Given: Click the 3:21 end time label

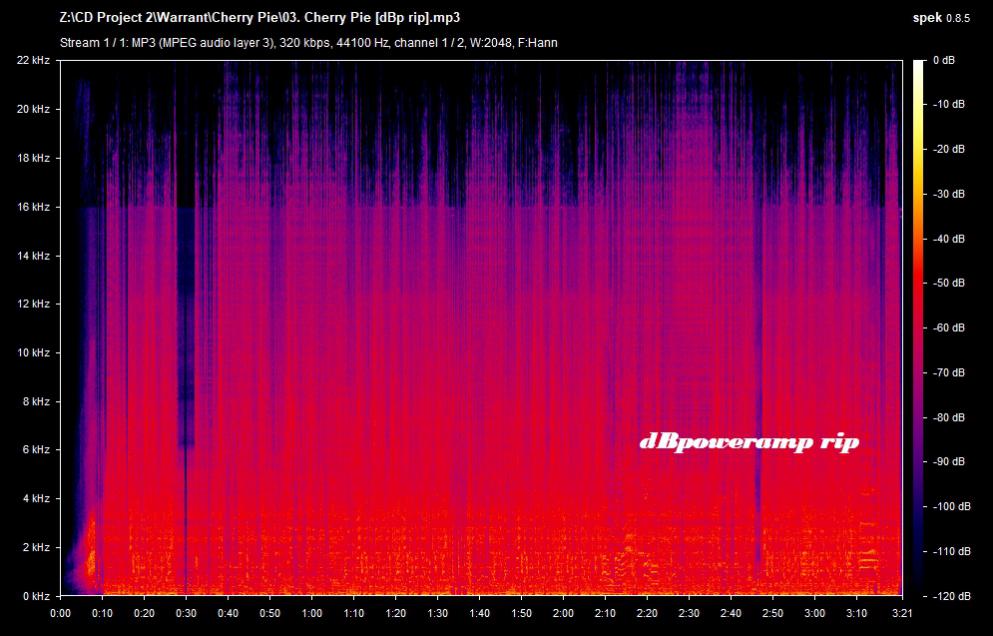Looking at the screenshot, I should (x=901, y=613).
